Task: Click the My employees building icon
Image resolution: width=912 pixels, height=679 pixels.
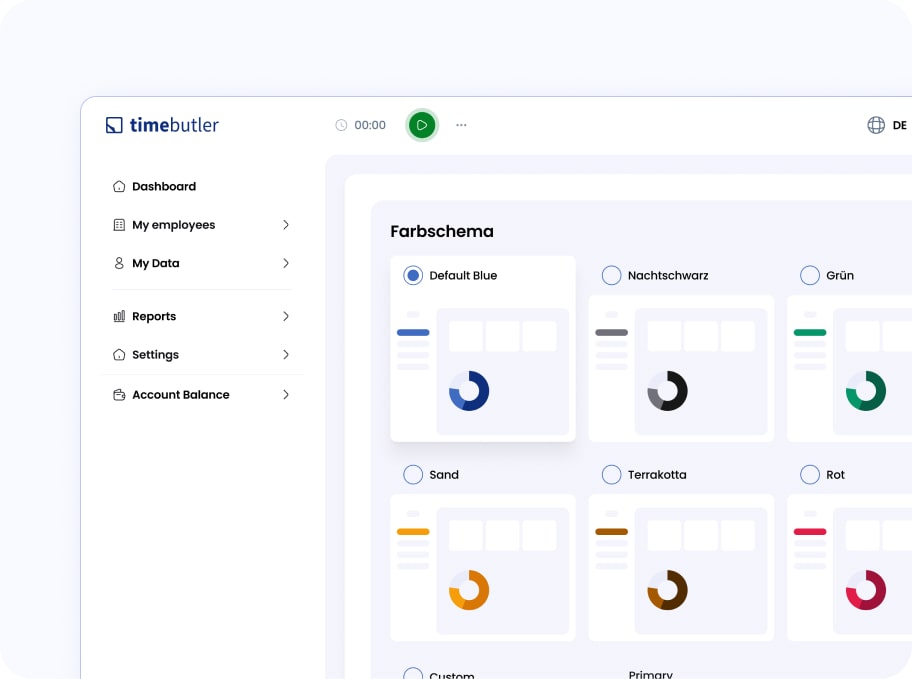Action: (x=119, y=225)
